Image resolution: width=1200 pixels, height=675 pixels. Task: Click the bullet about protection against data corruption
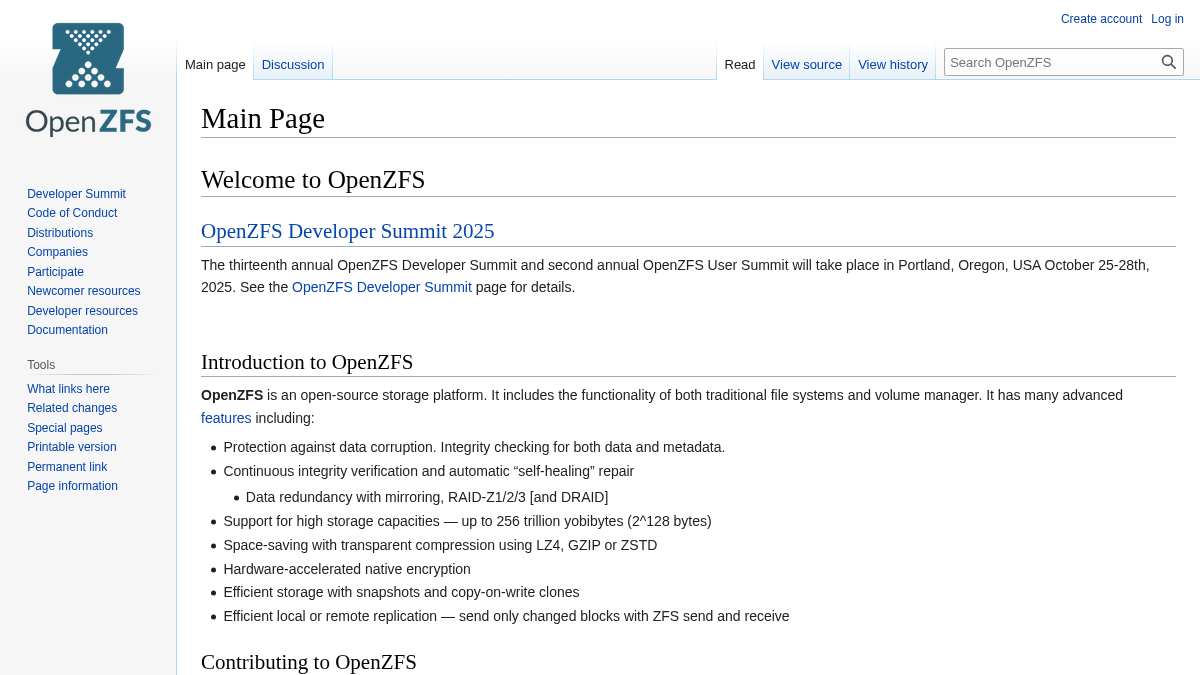[x=474, y=447]
